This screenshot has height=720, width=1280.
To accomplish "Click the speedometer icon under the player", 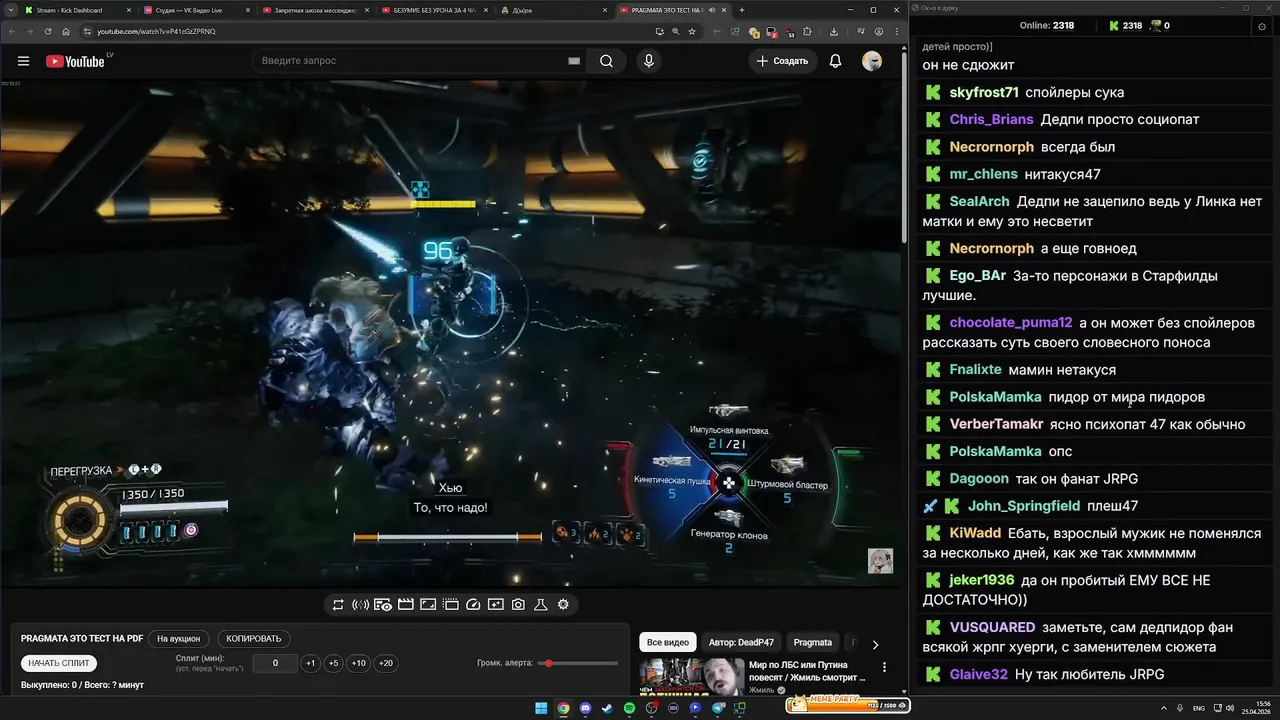I will (474, 604).
